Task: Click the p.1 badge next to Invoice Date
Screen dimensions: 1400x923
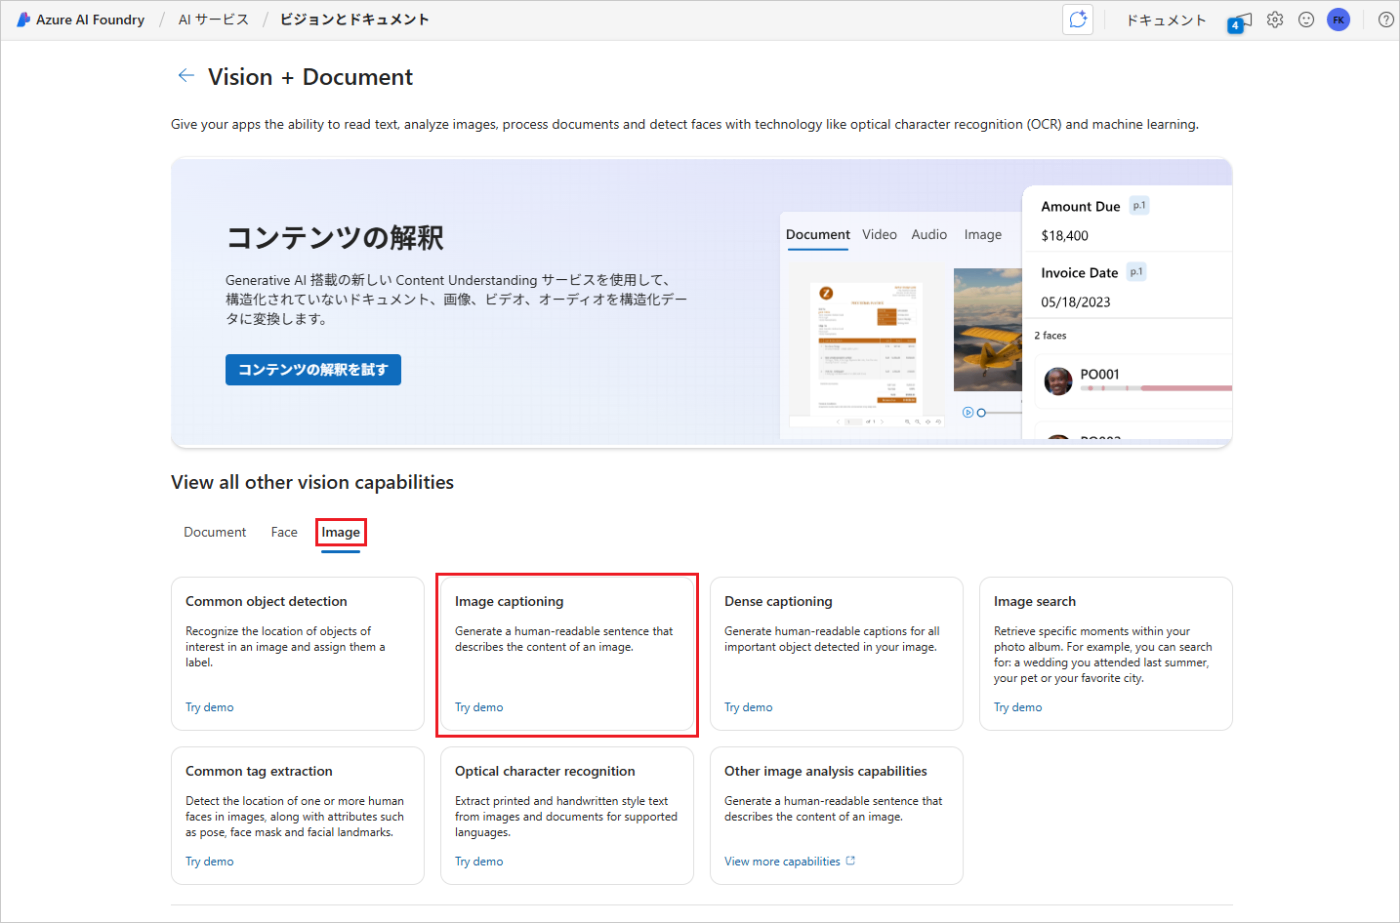Action: [1136, 271]
